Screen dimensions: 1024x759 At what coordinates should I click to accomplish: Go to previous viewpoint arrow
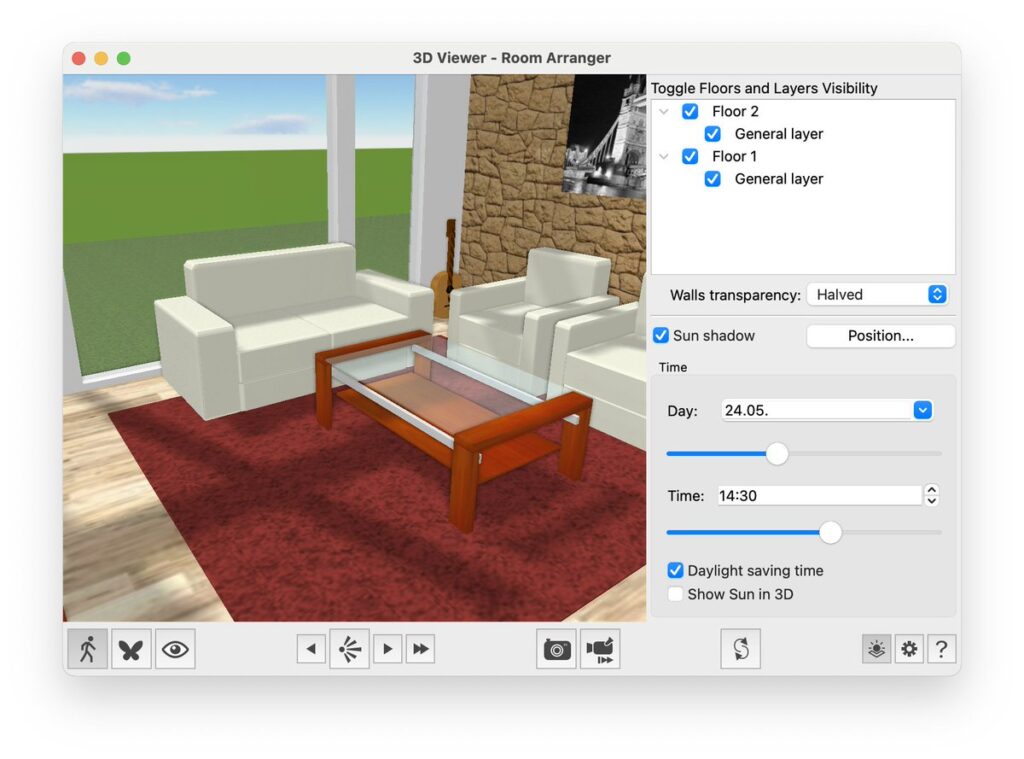coord(312,649)
